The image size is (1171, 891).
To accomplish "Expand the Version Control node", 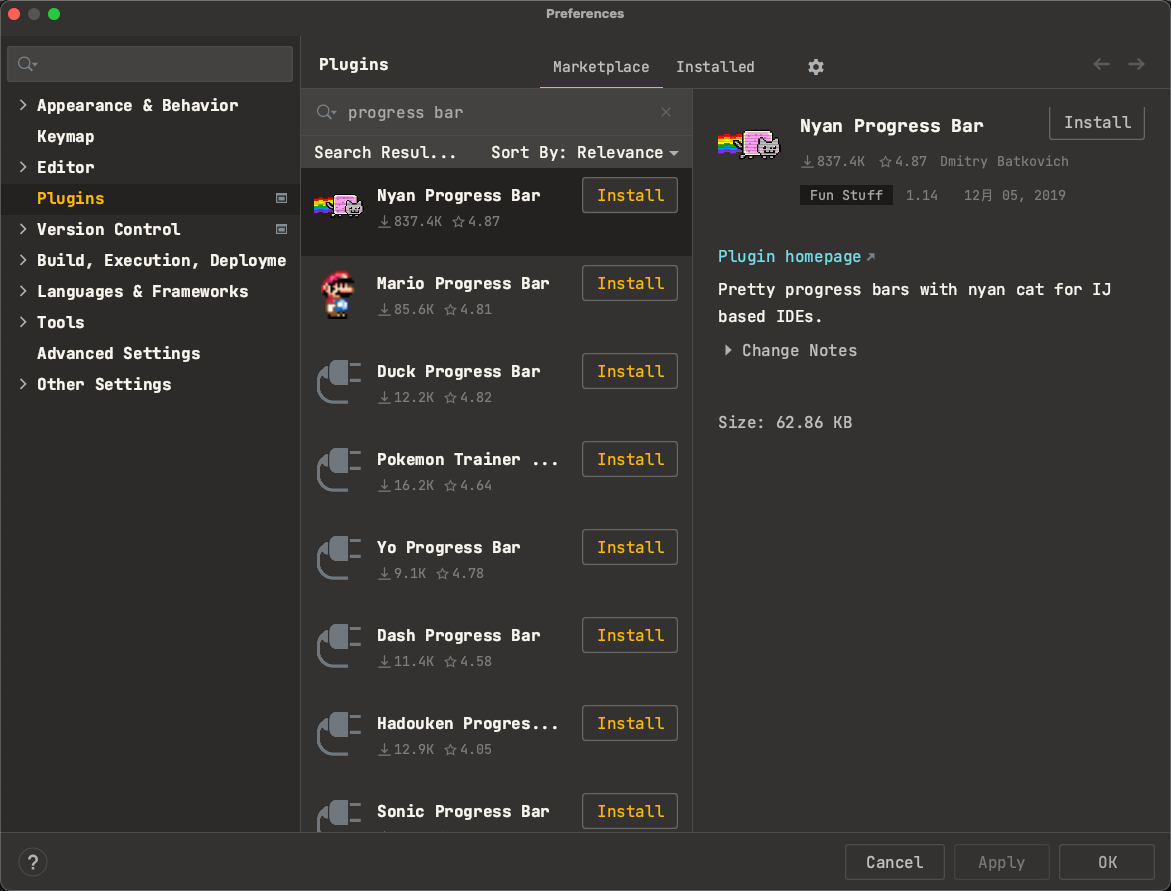I will tap(23, 229).
